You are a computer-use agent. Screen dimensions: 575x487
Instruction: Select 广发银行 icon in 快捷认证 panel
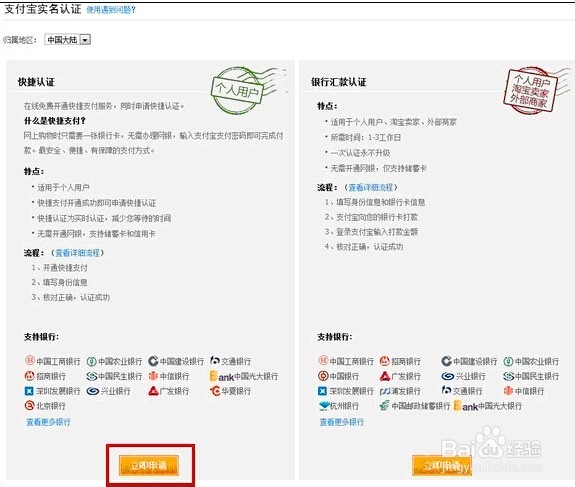click(153, 391)
